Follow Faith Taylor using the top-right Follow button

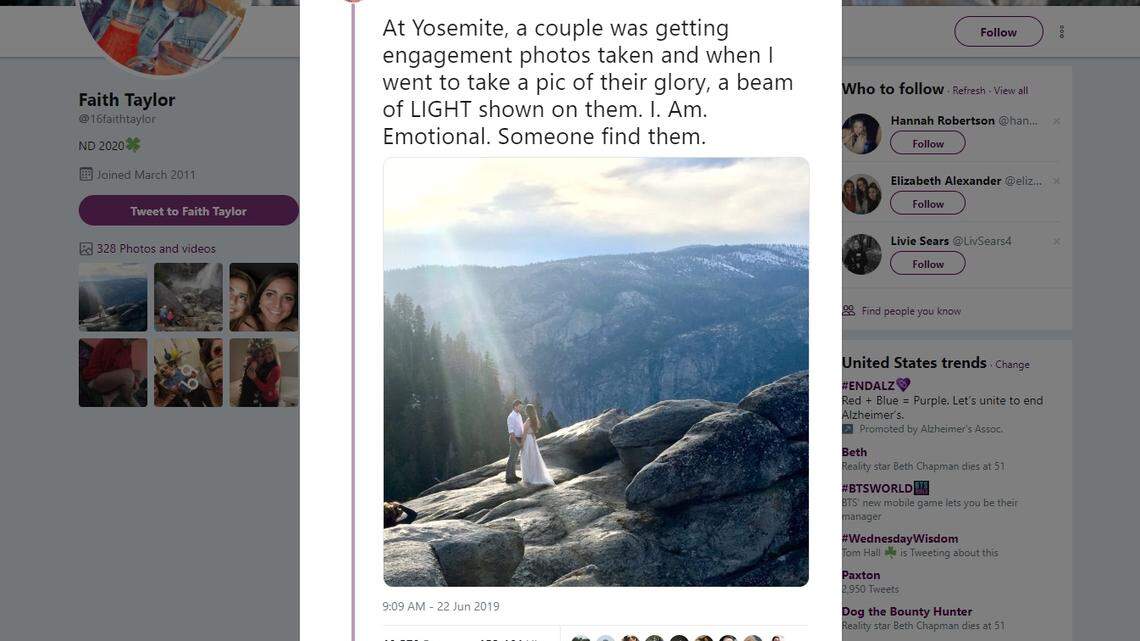(x=997, y=31)
